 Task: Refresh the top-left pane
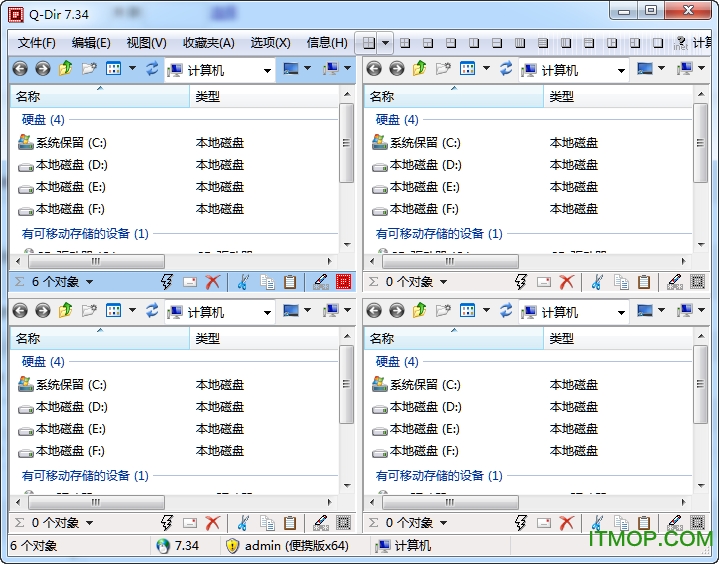tap(152, 69)
